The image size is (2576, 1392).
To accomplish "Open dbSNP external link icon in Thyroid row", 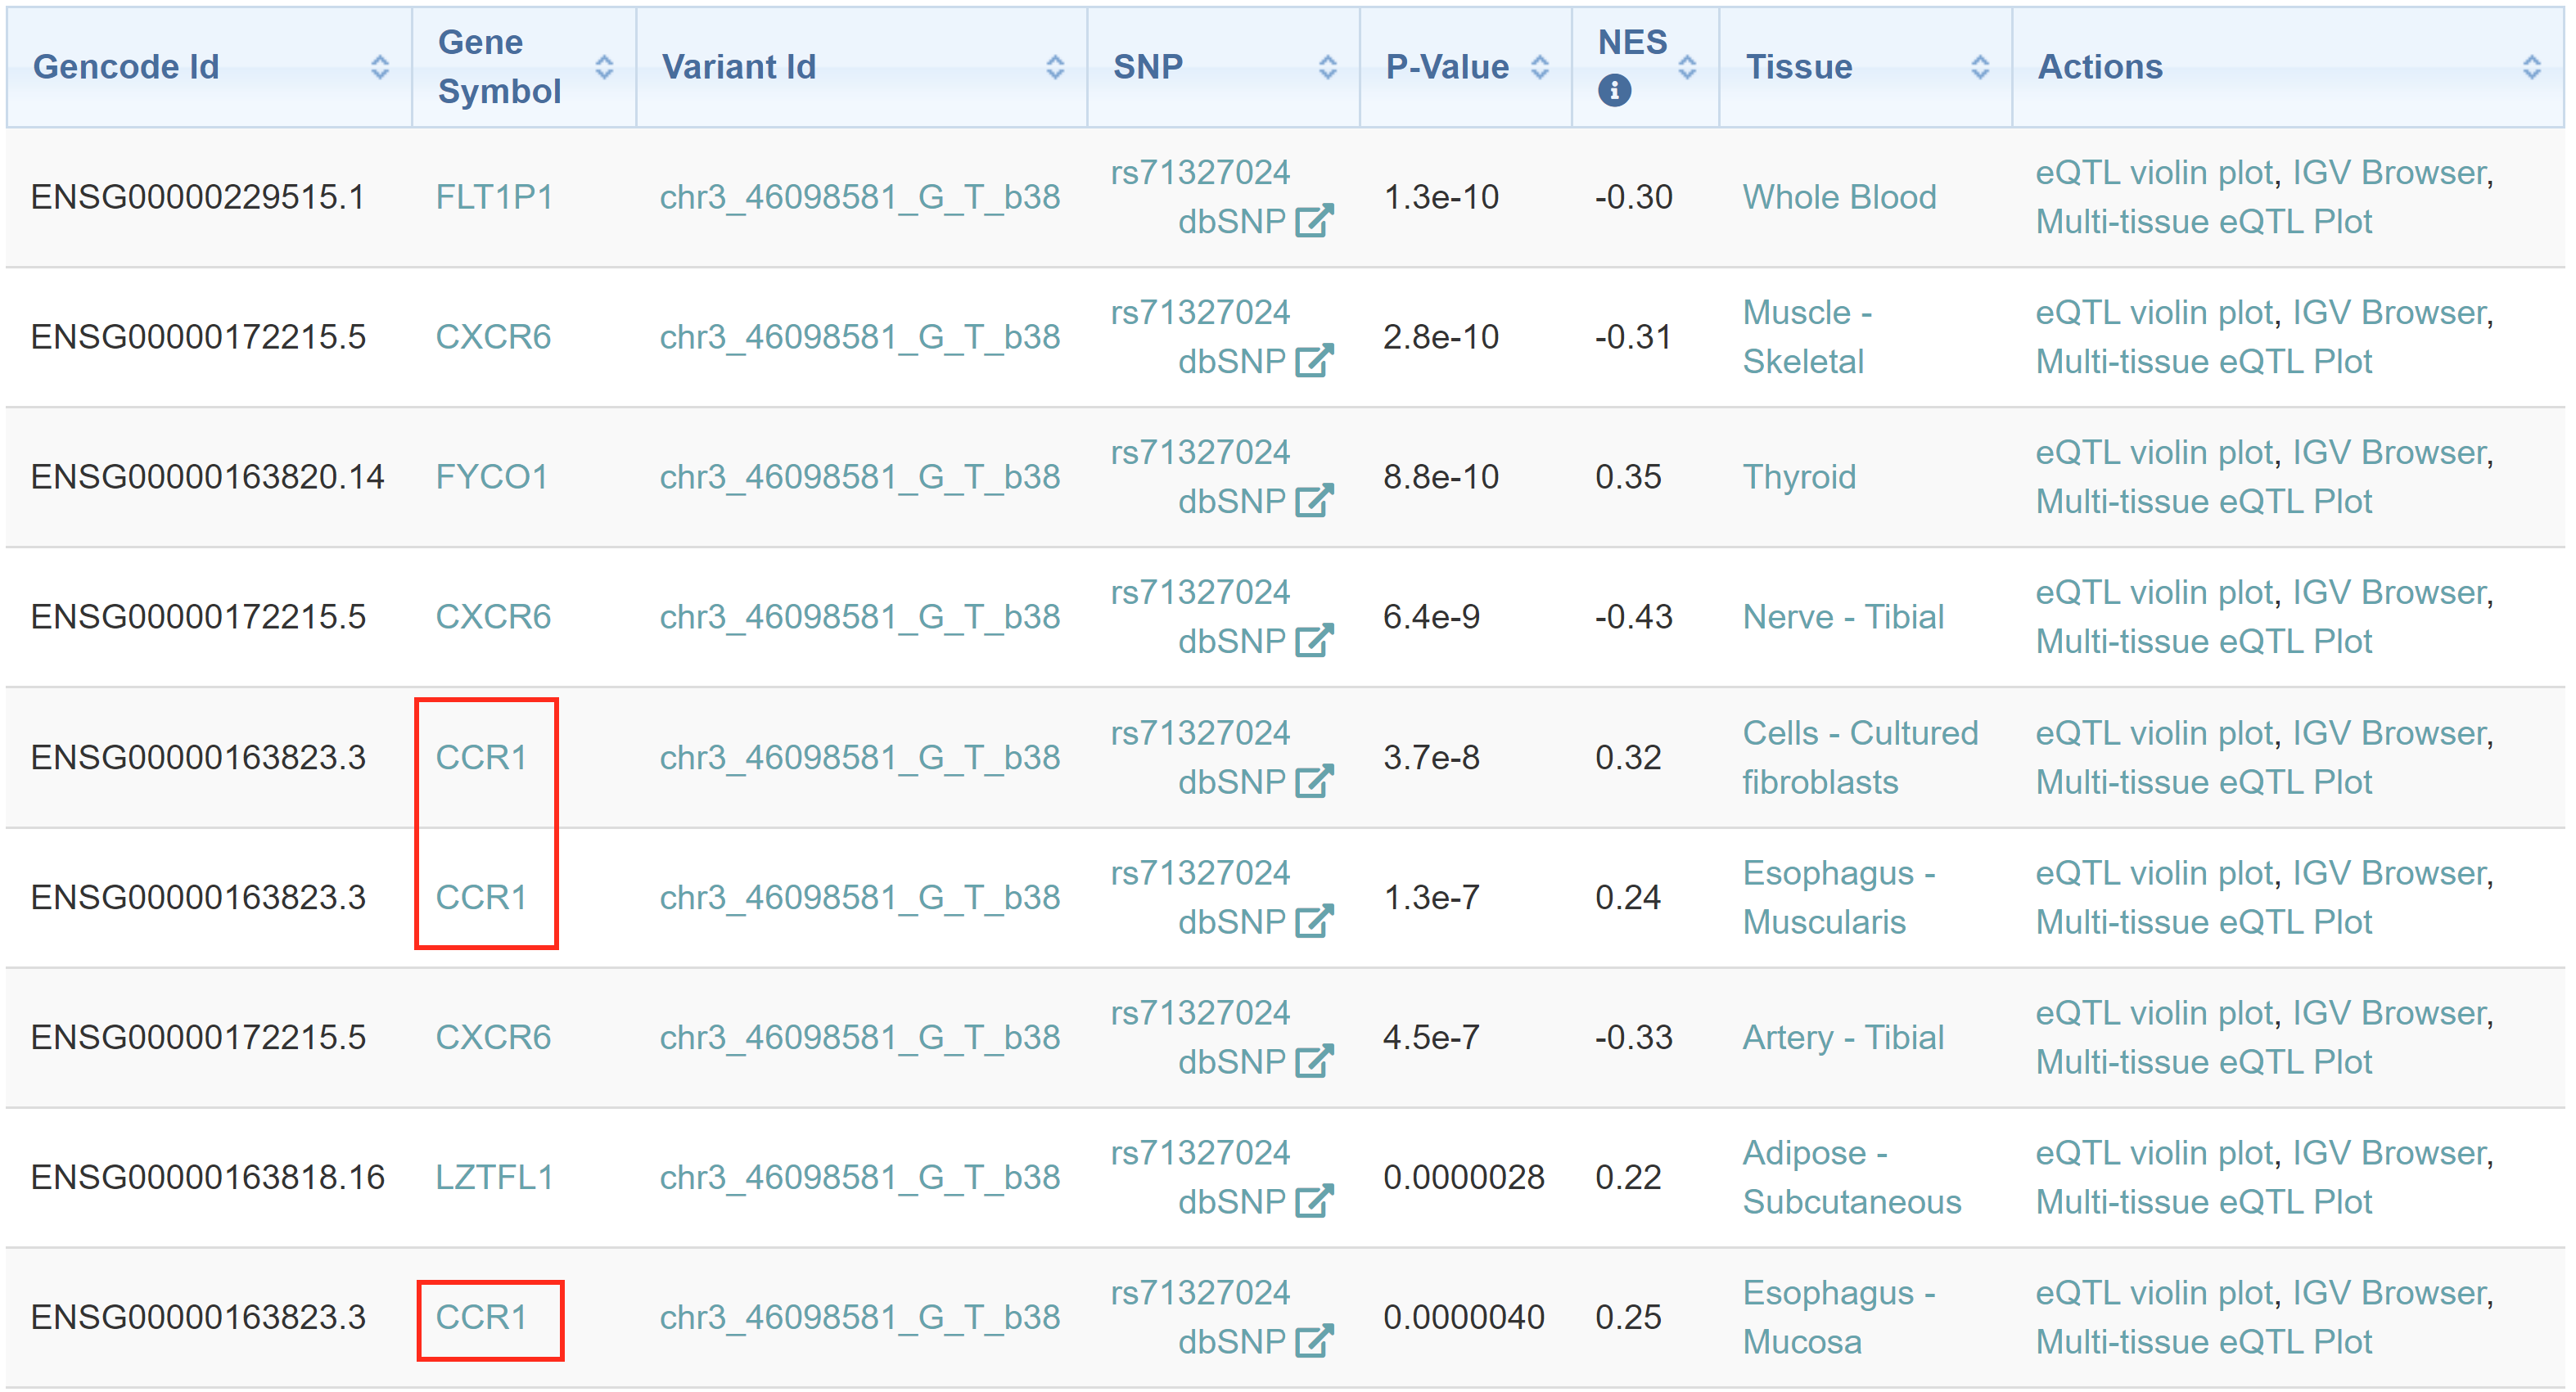I will (x=1313, y=501).
